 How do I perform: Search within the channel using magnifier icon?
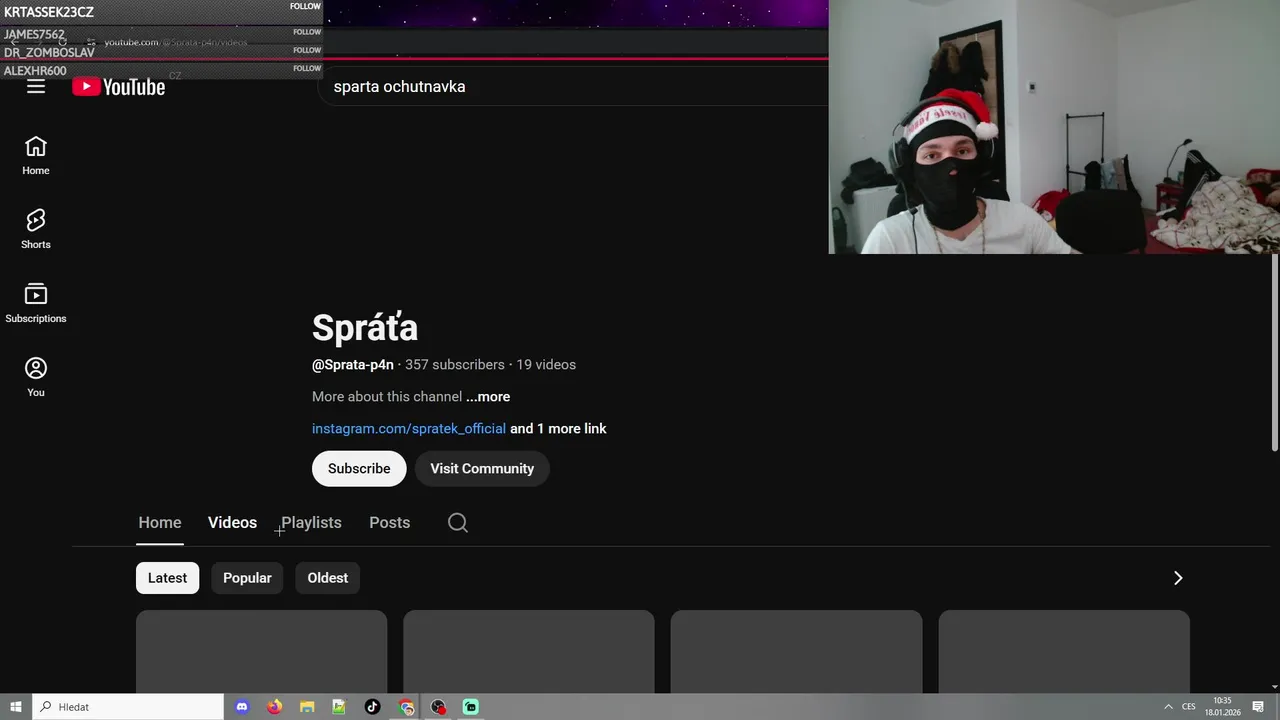point(458,523)
